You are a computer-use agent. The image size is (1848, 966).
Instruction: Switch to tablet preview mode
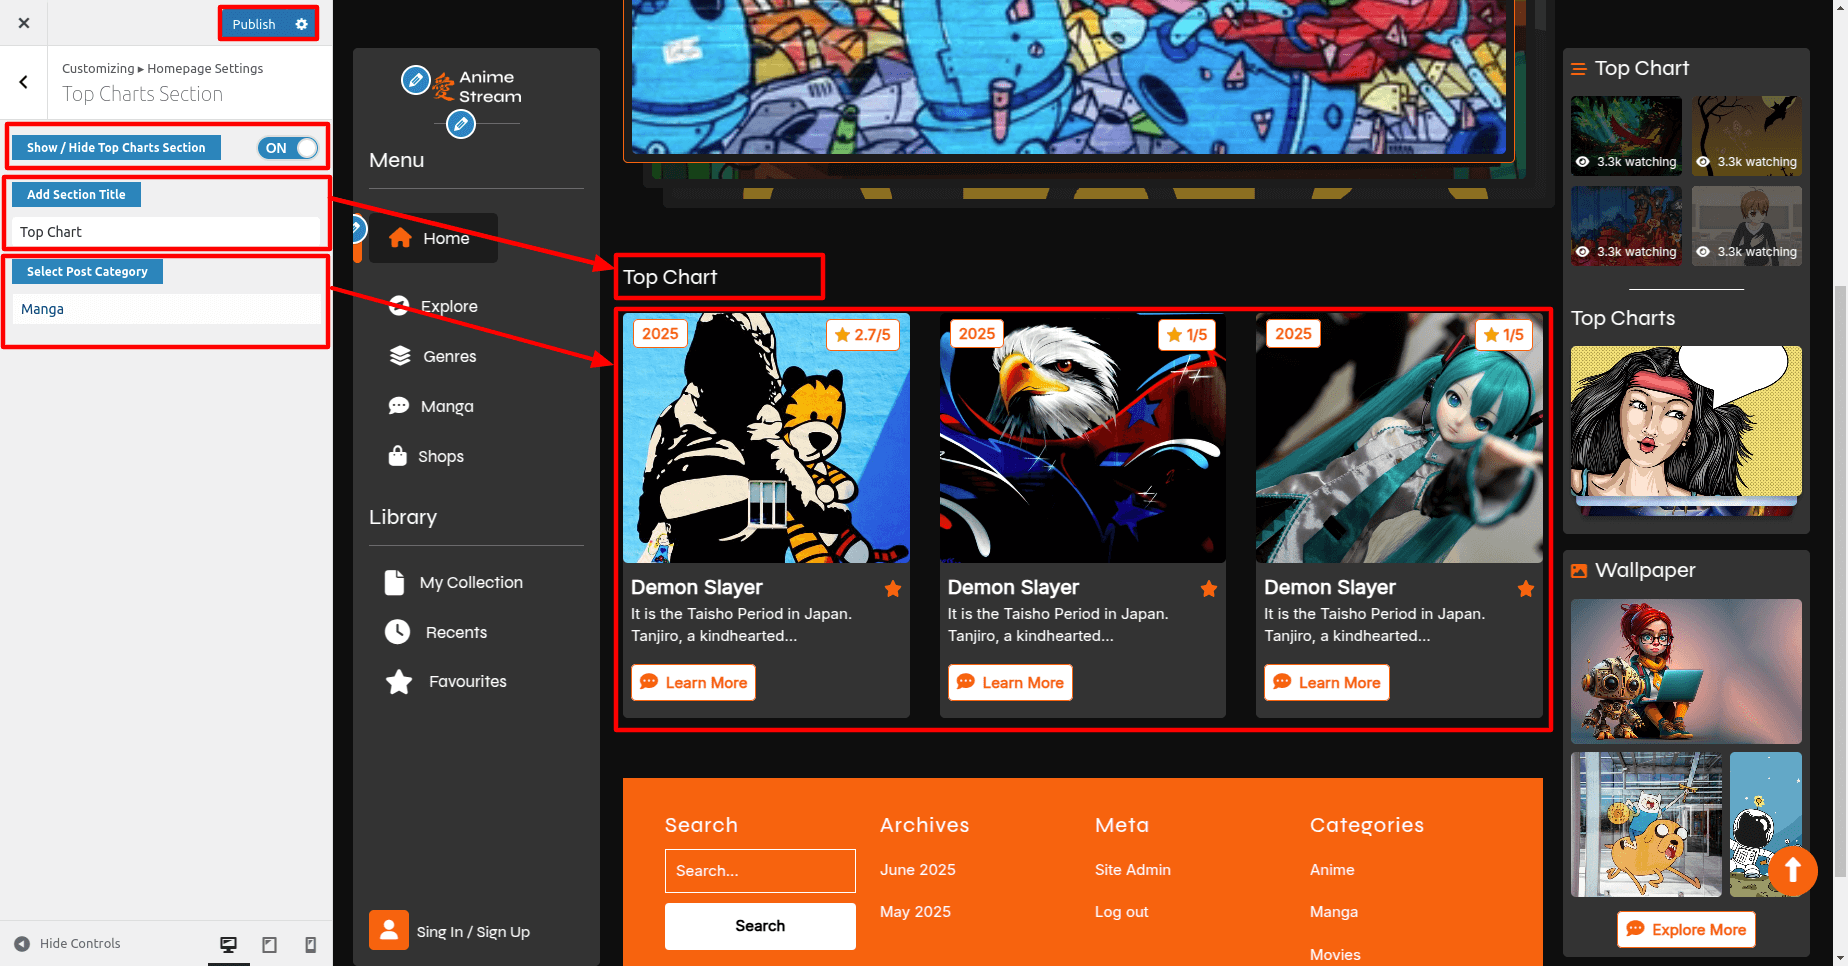click(269, 944)
